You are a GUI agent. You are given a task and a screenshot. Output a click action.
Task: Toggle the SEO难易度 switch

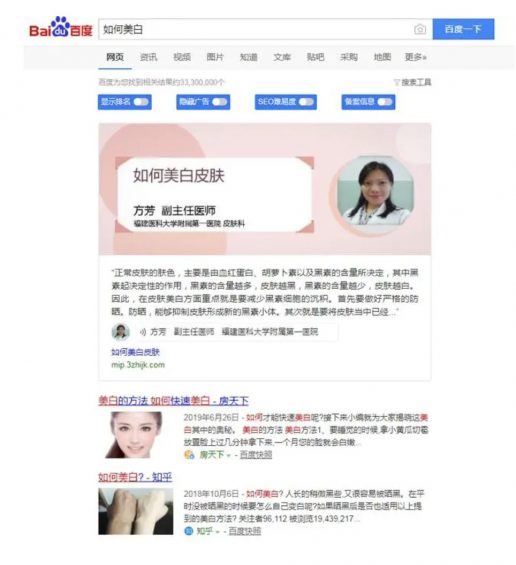tap(306, 102)
